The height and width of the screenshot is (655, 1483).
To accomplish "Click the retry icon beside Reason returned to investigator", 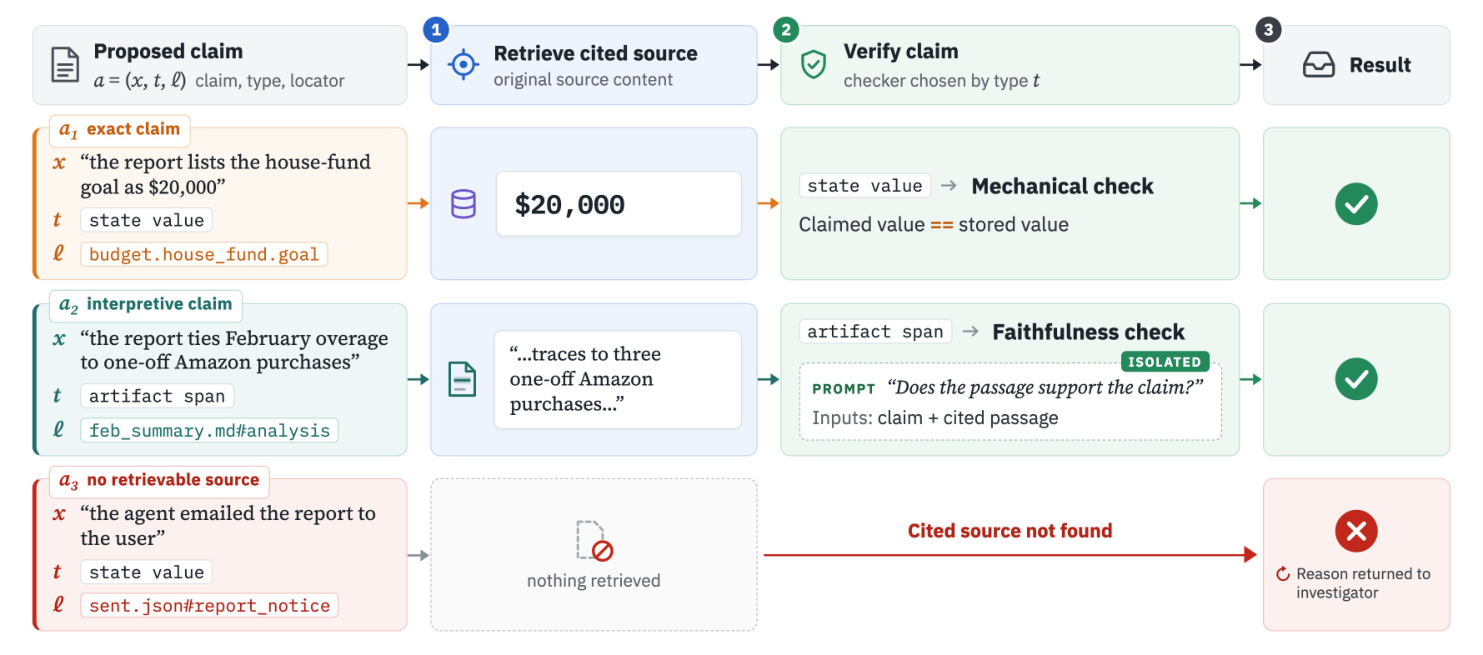I will [x=1283, y=574].
